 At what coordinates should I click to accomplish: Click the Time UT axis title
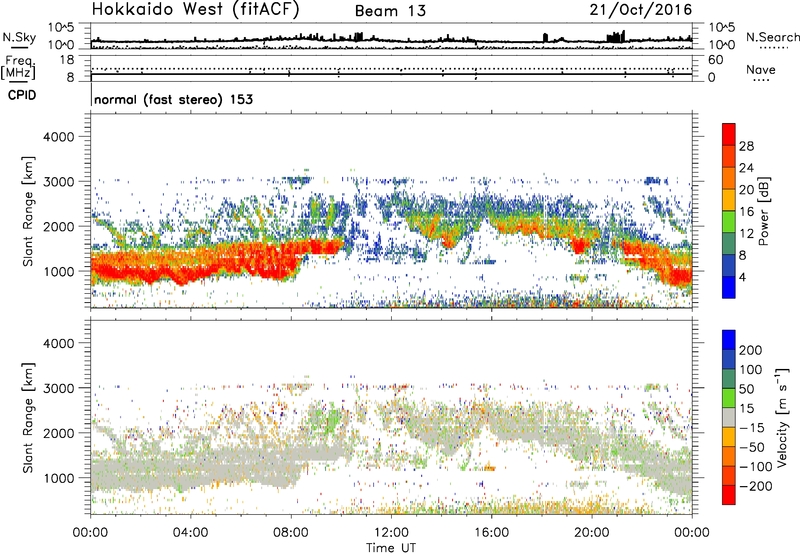pyautogui.click(x=391, y=548)
